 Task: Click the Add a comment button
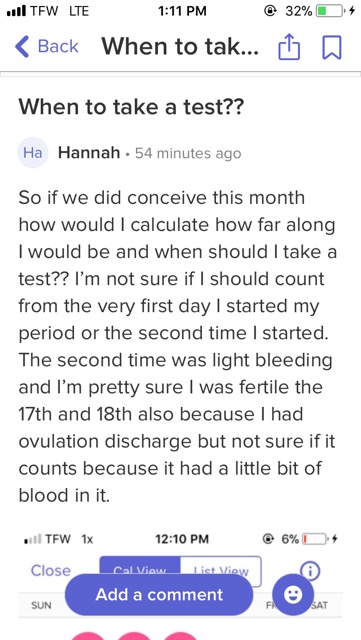click(159, 595)
